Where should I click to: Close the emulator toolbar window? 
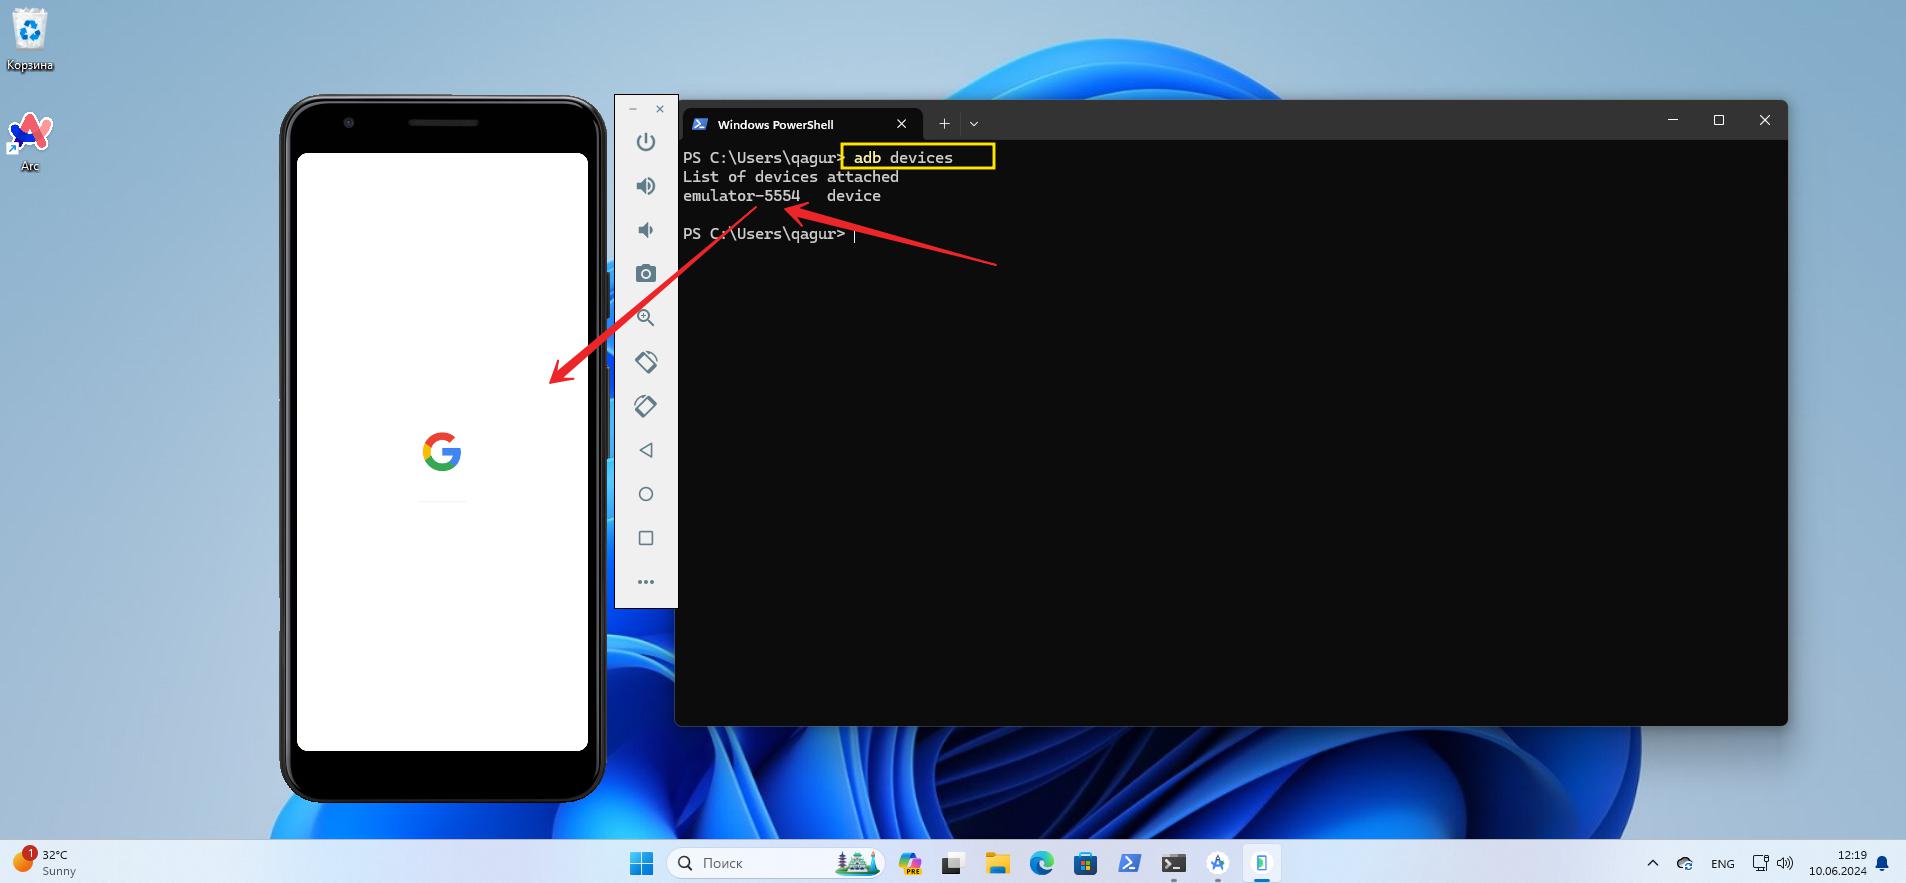(x=660, y=109)
